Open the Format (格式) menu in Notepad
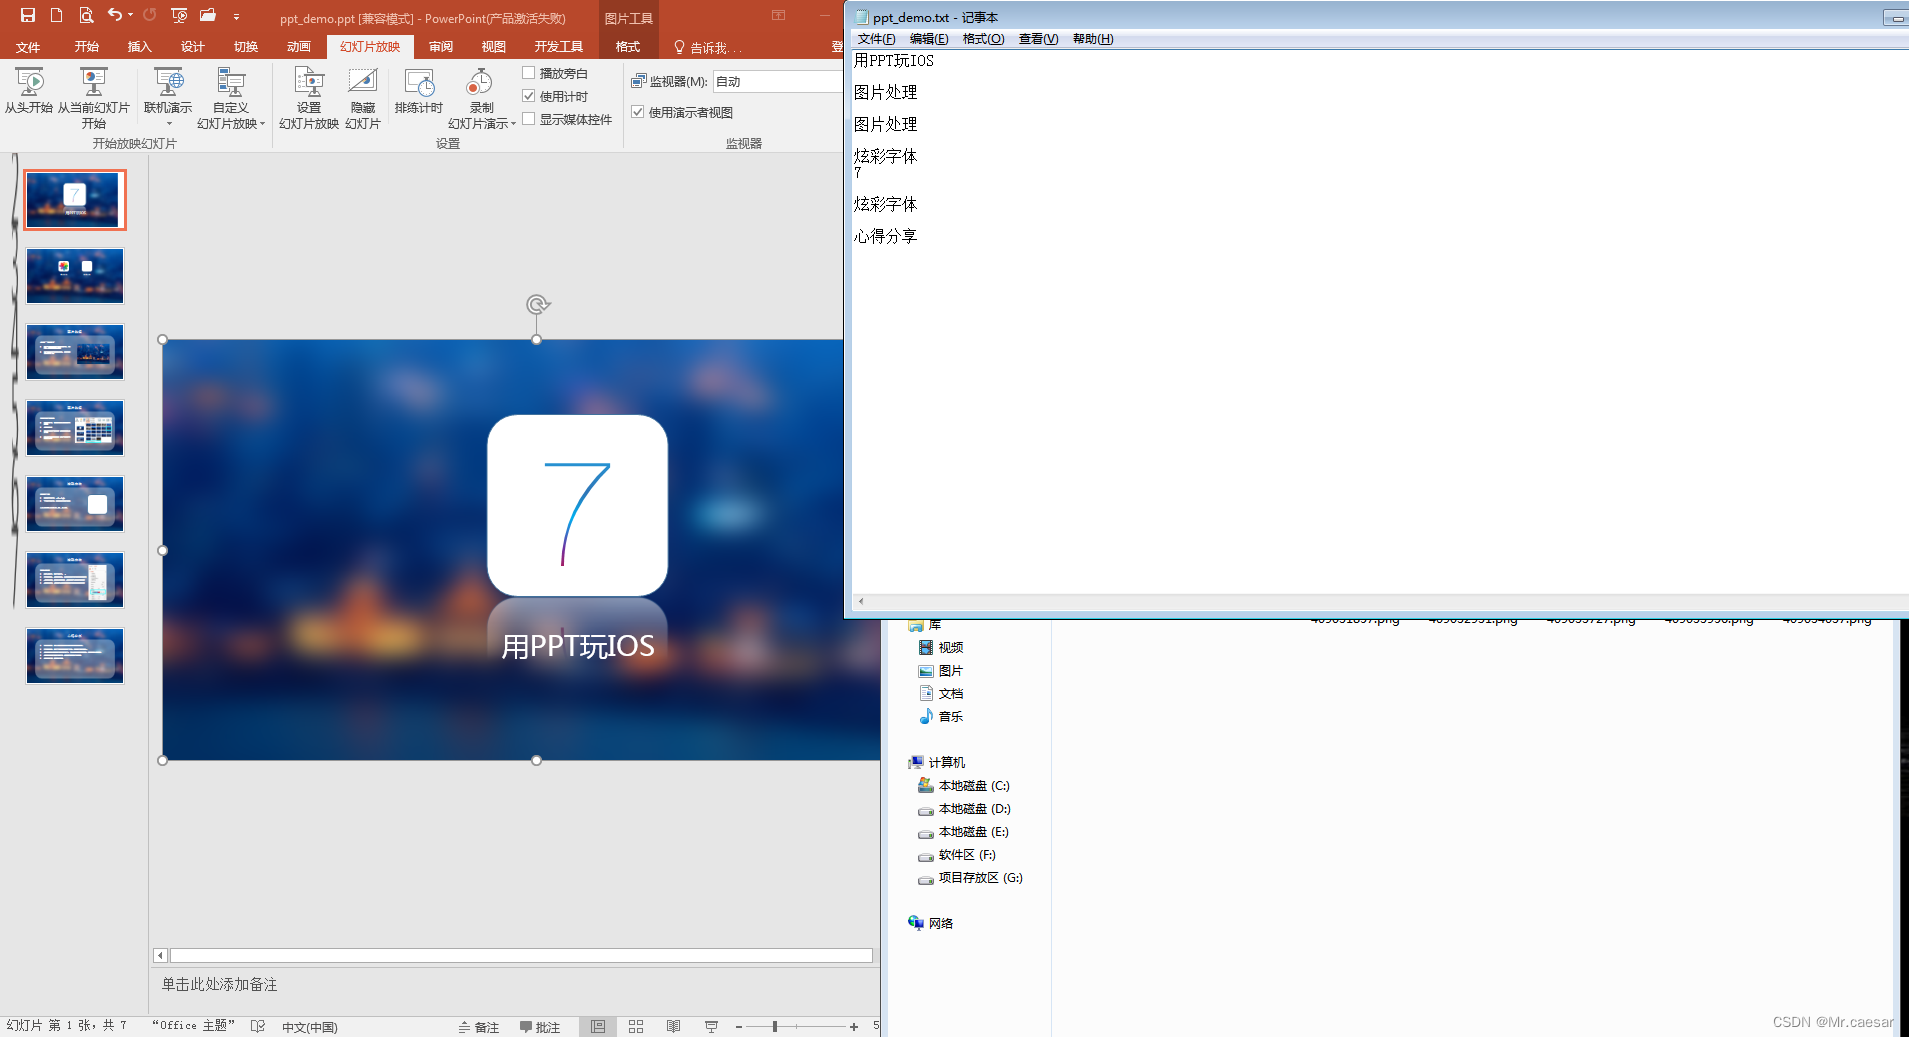Screen dimensions: 1909x1037 (983, 39)
